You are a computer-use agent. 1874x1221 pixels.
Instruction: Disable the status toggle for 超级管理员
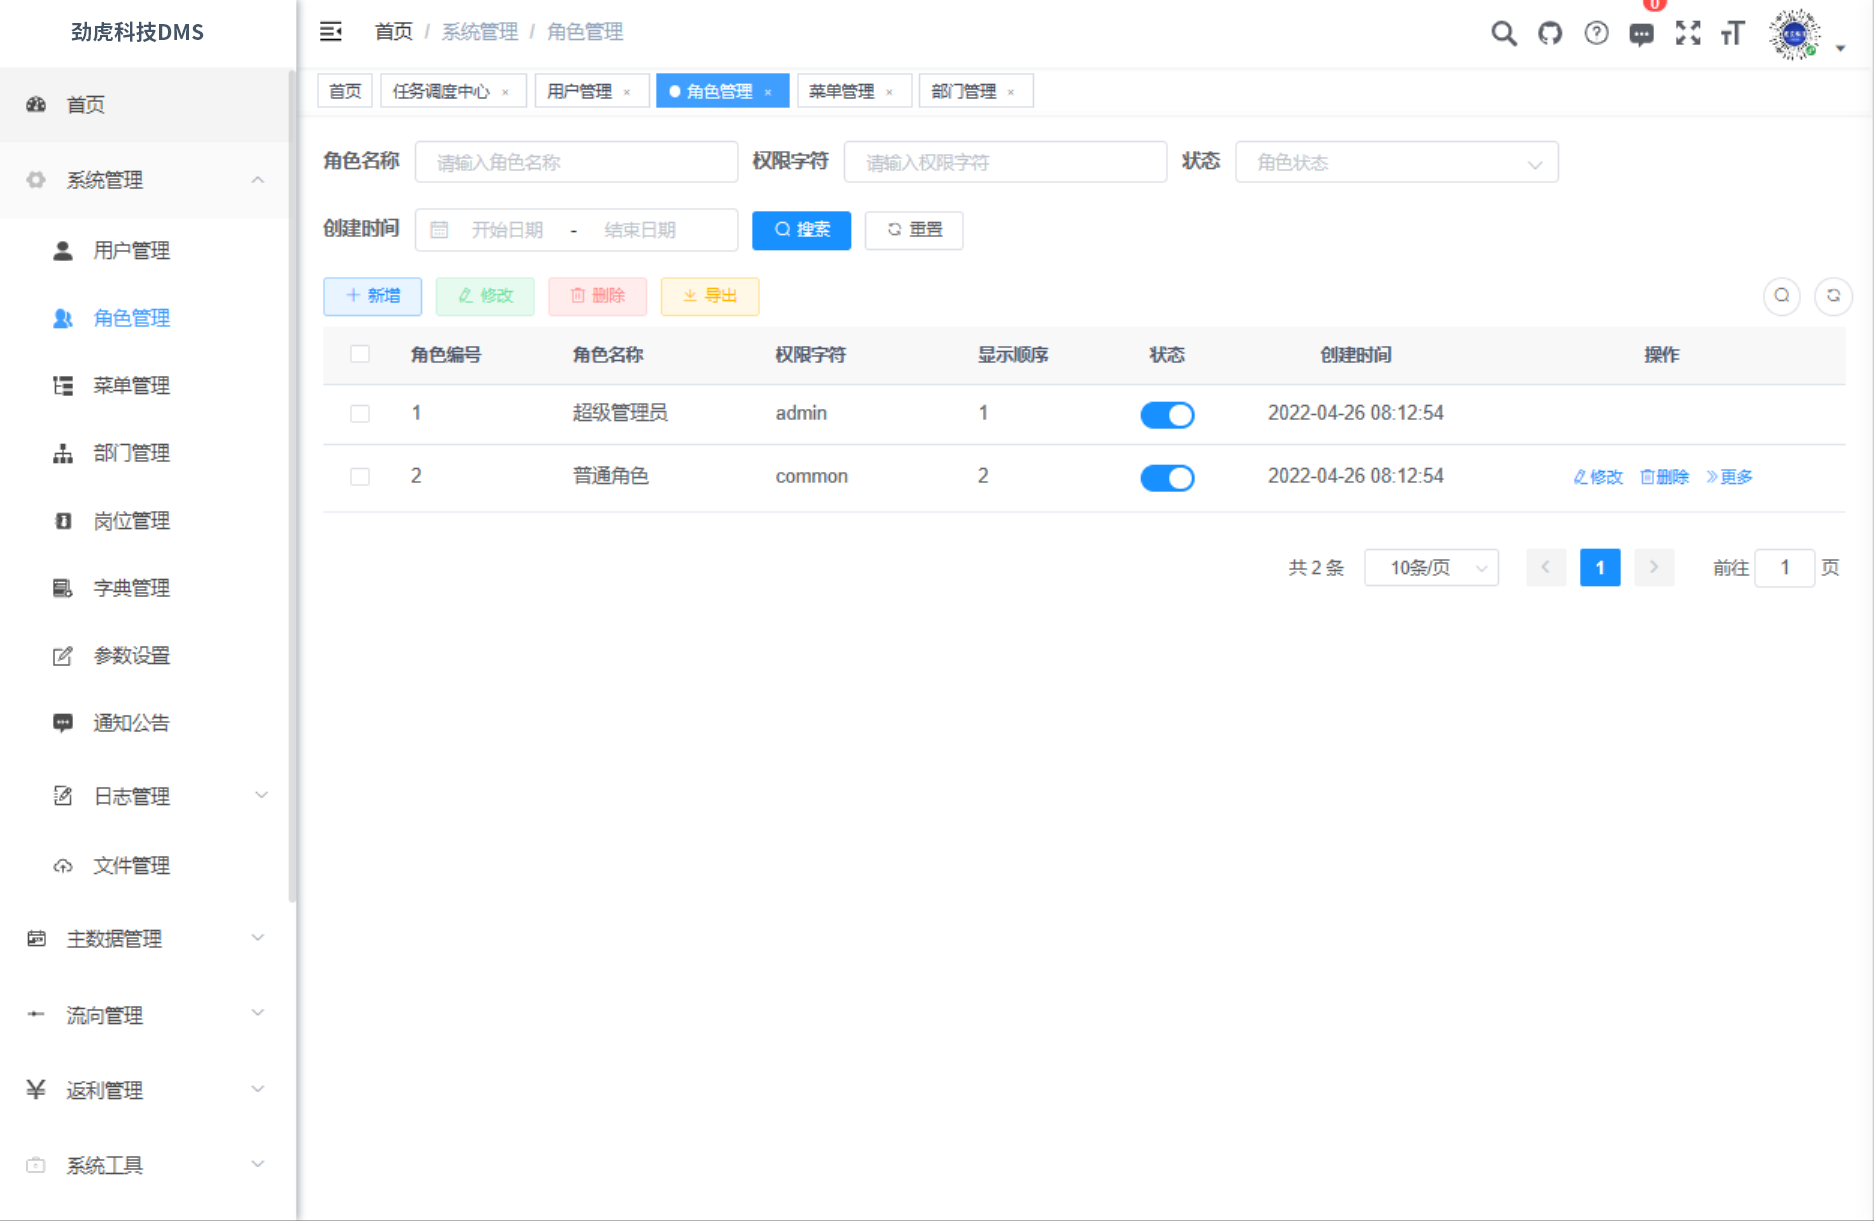(1167, 414)
